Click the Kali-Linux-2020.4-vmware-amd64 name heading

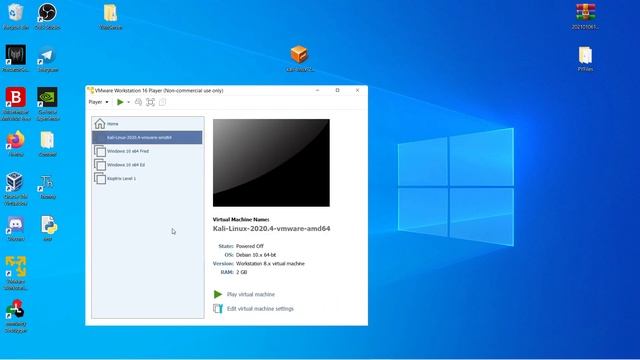pos(271,229)
